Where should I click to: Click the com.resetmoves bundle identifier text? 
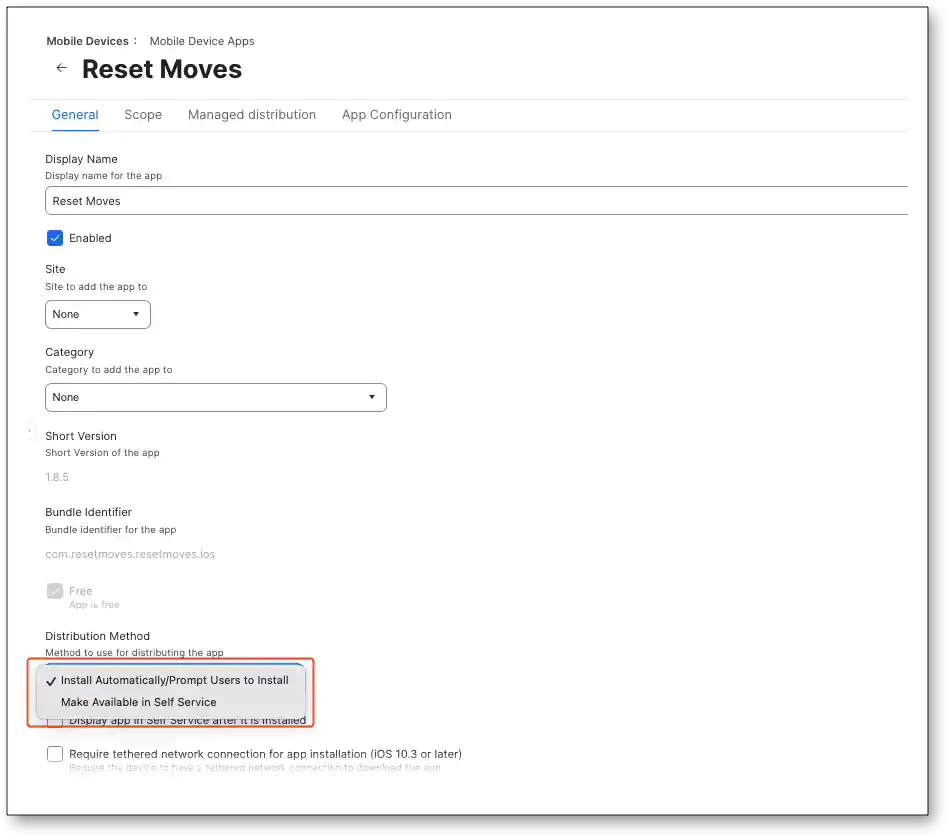[130, 554]
